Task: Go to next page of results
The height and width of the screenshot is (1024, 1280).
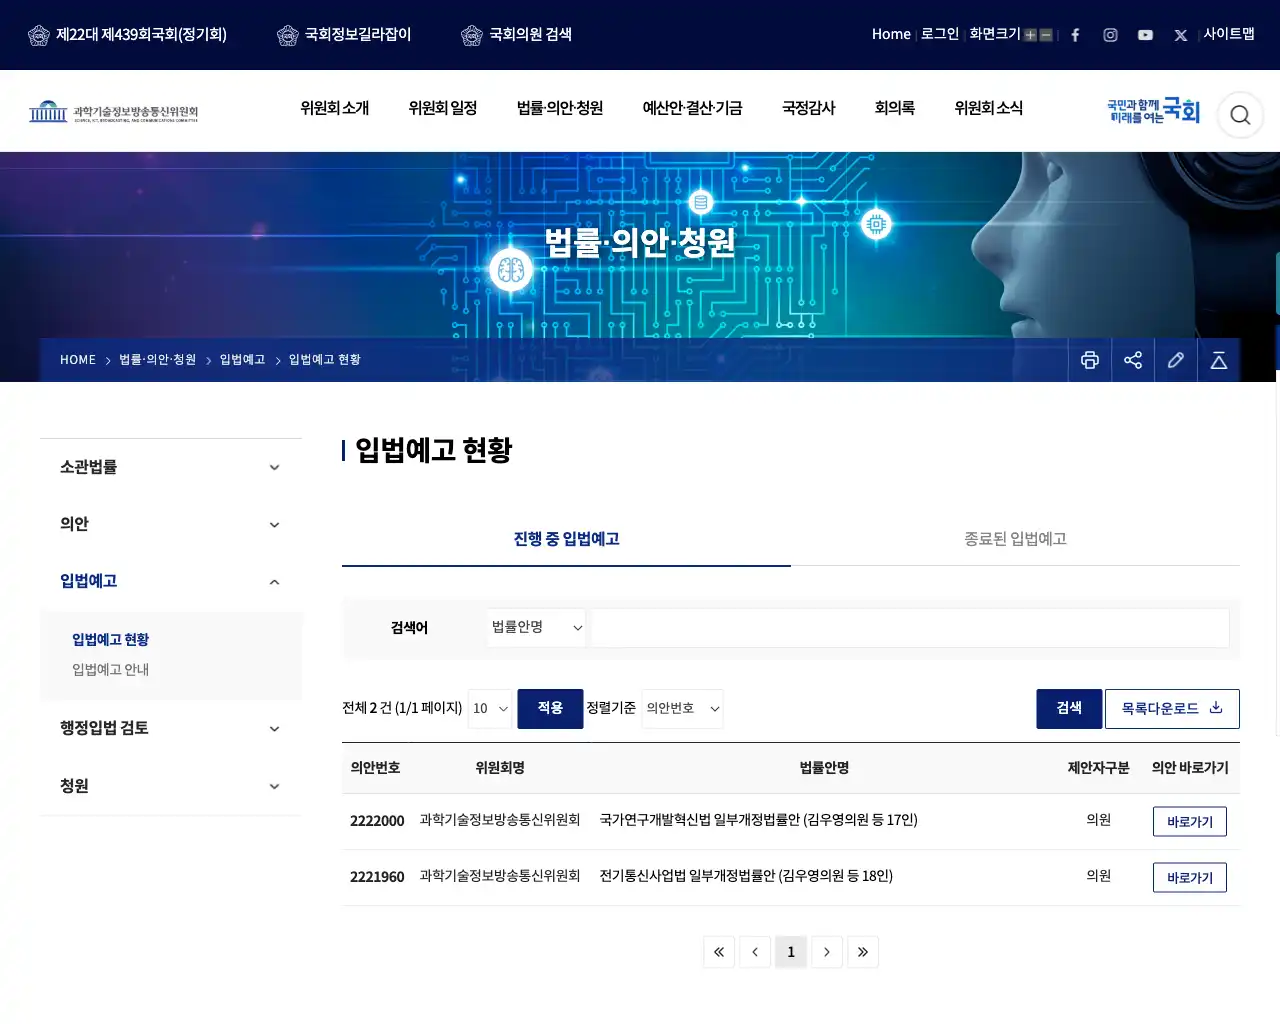Action: [x=827, y=952]
